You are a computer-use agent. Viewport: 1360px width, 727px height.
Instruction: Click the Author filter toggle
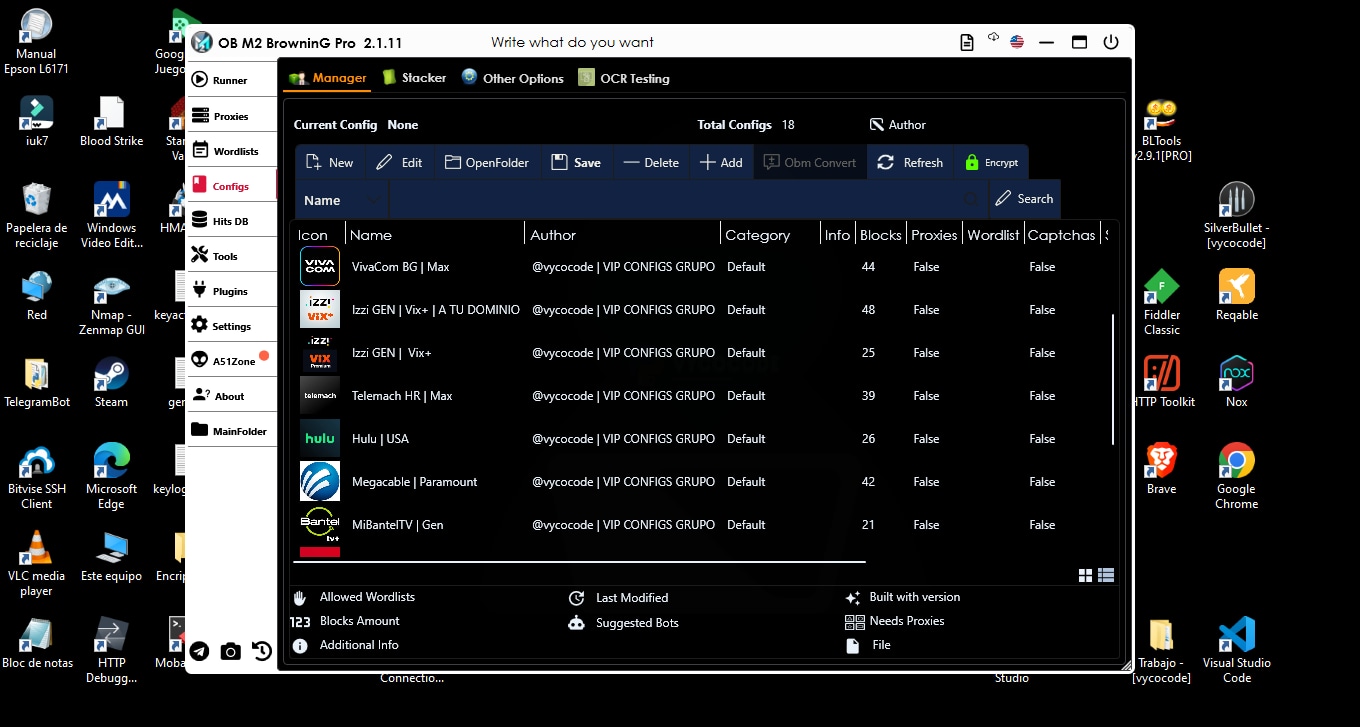coord(898,125)
